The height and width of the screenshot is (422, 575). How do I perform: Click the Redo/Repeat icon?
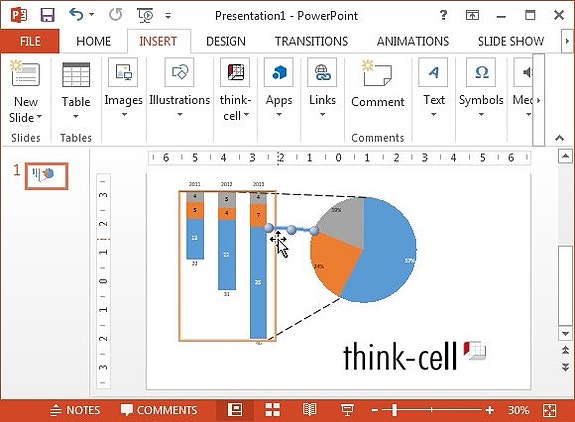[x=116, y=15]
